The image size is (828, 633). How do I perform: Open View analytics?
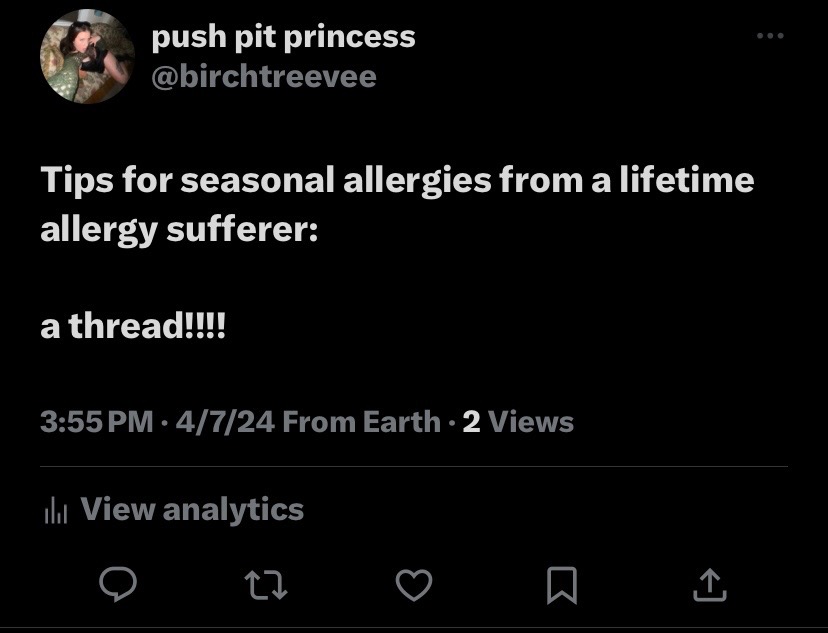coord(192,509)
